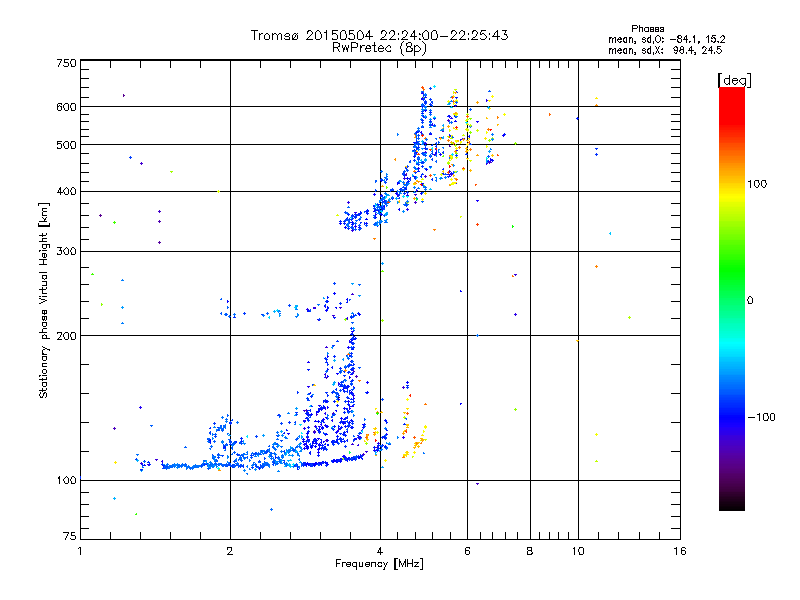This screenshot has width=800, height=600.
Task: Click the frequency axis label "16"
Action: [680, 551]
